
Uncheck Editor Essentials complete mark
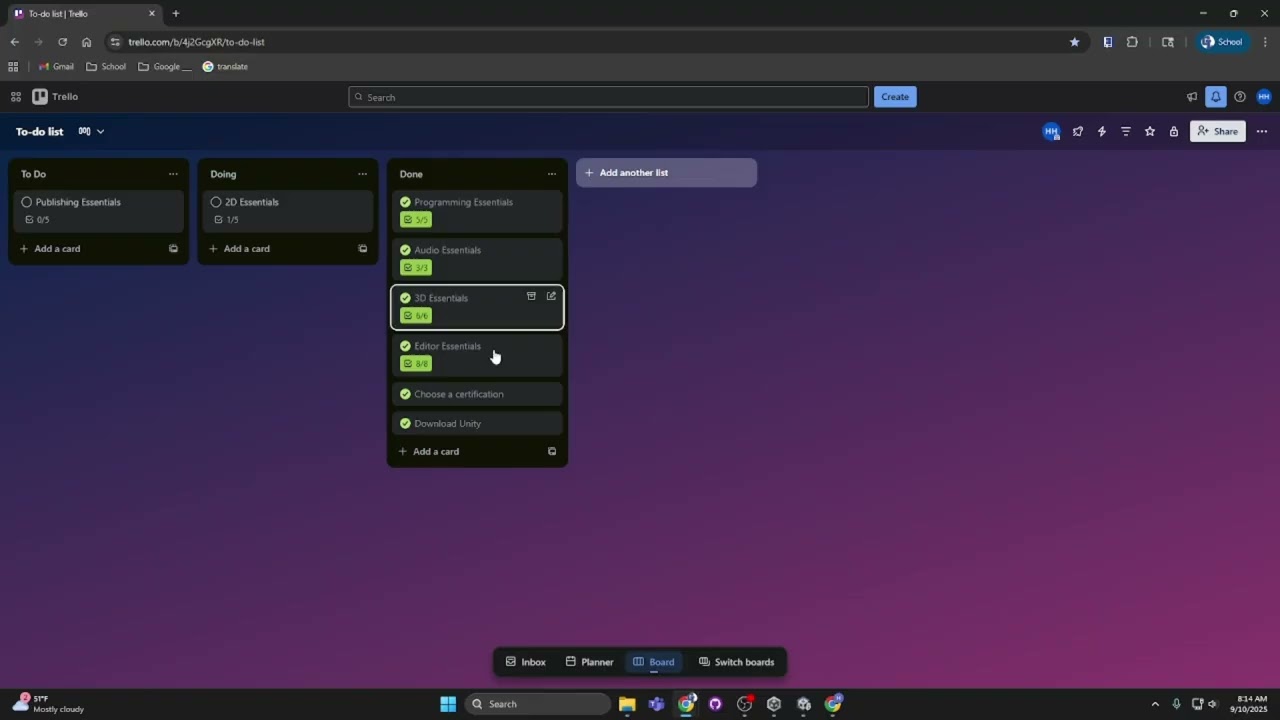[405, 346]
